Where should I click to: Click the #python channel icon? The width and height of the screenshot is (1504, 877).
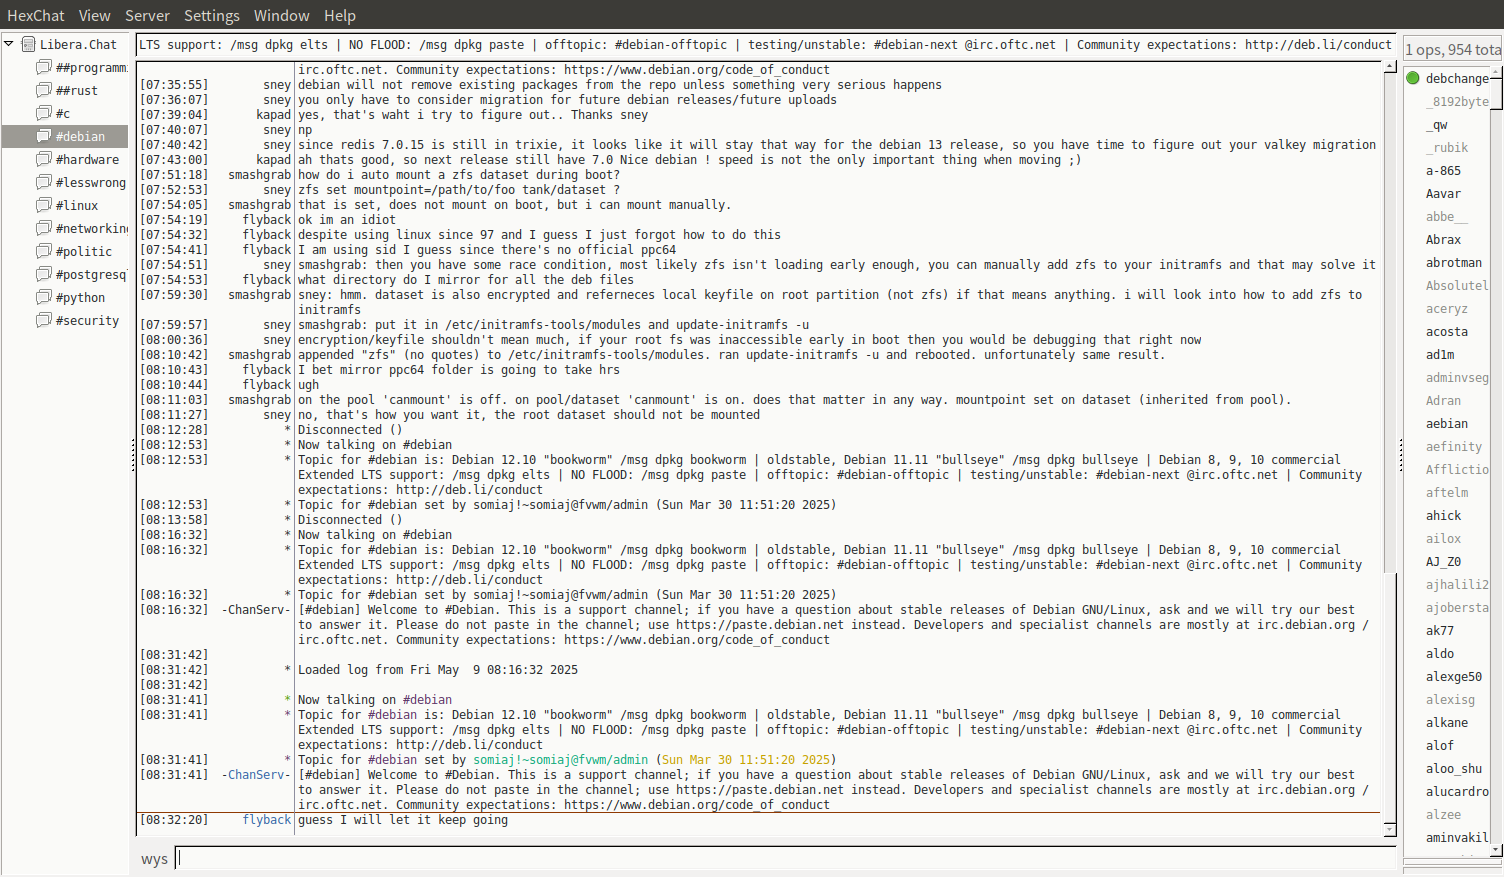point(44,297)
